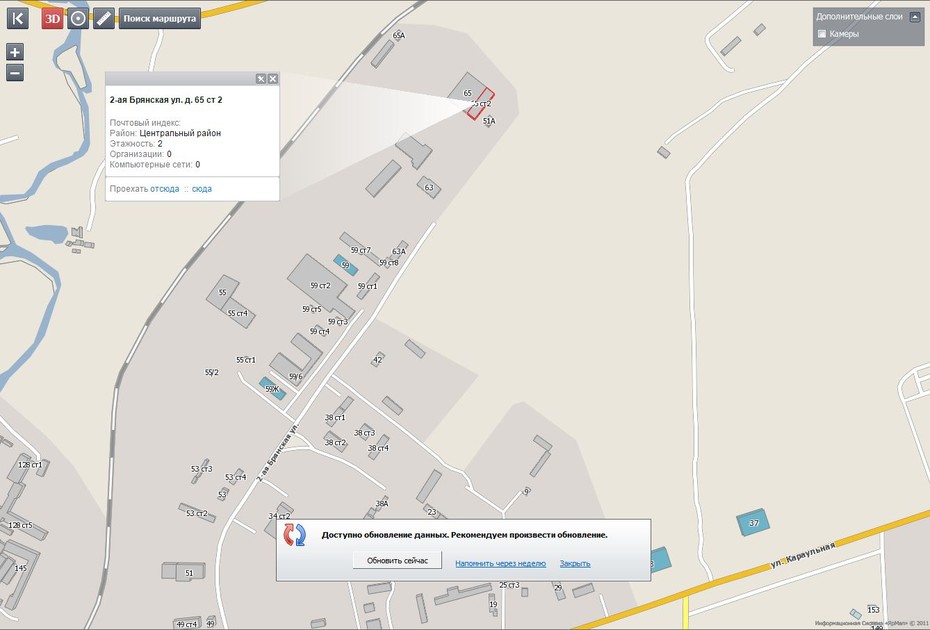Click the building label 38 ст4
930x630 pixels.
coord(378,448)
